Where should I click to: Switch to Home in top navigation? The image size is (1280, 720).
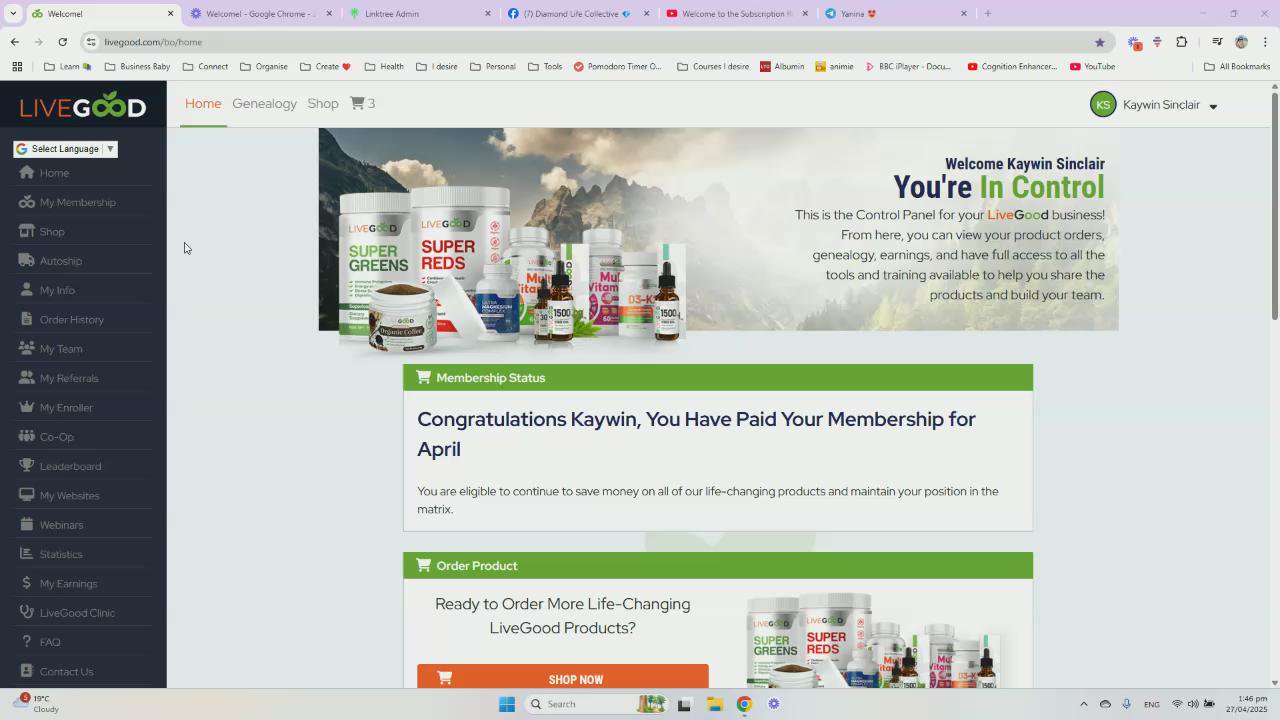click(203, 103)
